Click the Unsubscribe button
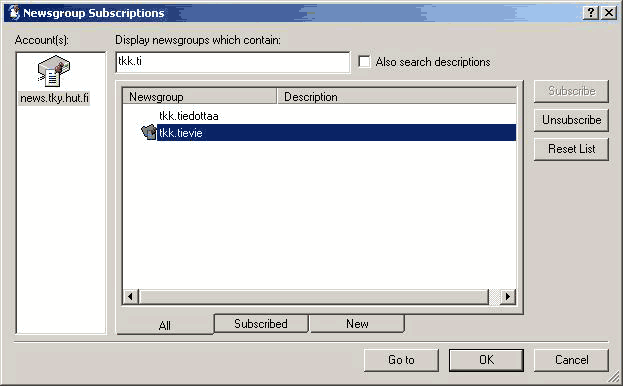 [571, 120]
